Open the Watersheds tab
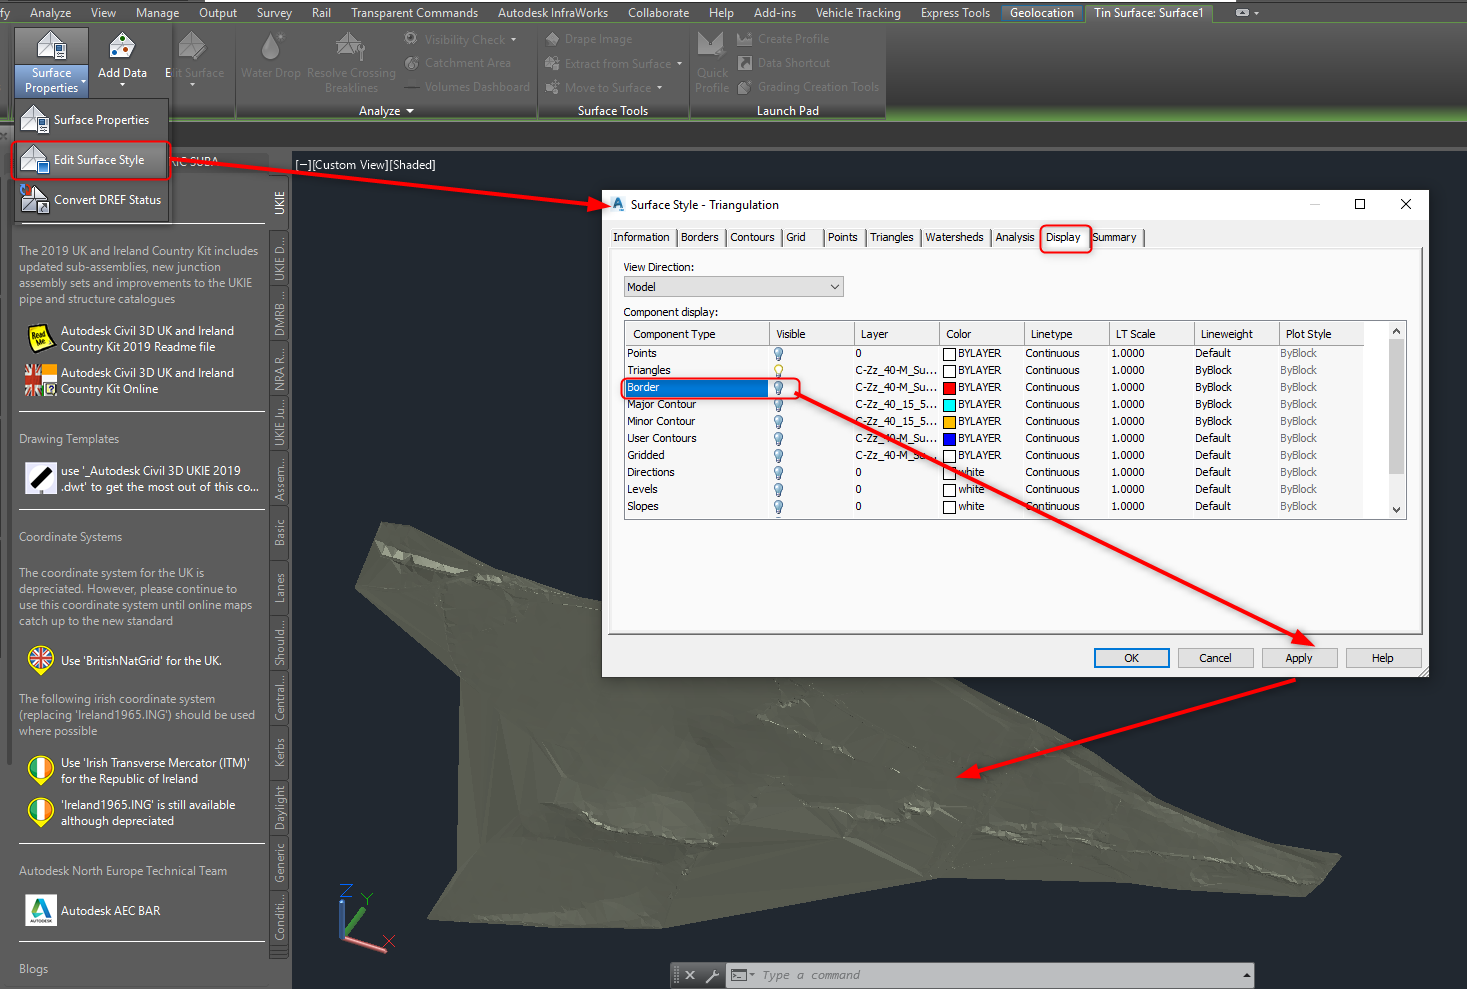Screen dimensions: 1467x989 click(954, 237)
